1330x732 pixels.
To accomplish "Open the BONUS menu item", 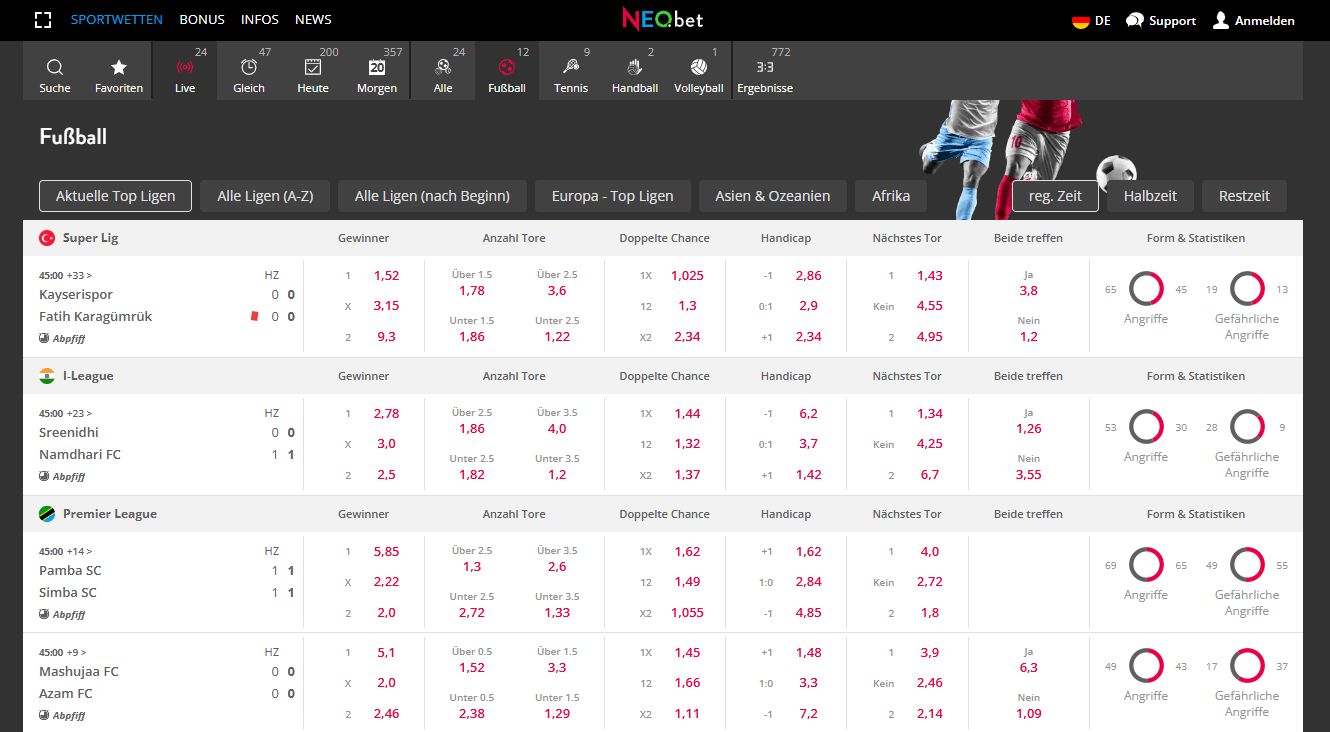I will 202,19.
